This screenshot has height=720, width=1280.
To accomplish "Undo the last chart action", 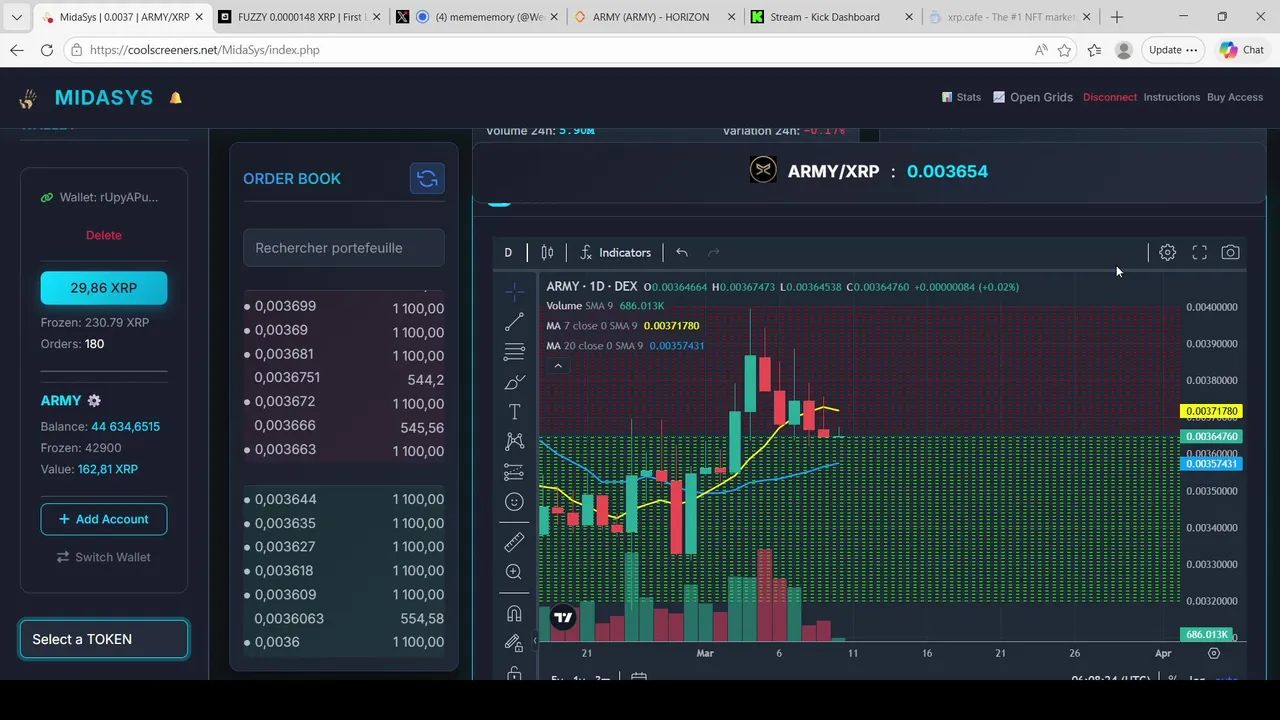I will pyautogui.click(x=682, y=253).
